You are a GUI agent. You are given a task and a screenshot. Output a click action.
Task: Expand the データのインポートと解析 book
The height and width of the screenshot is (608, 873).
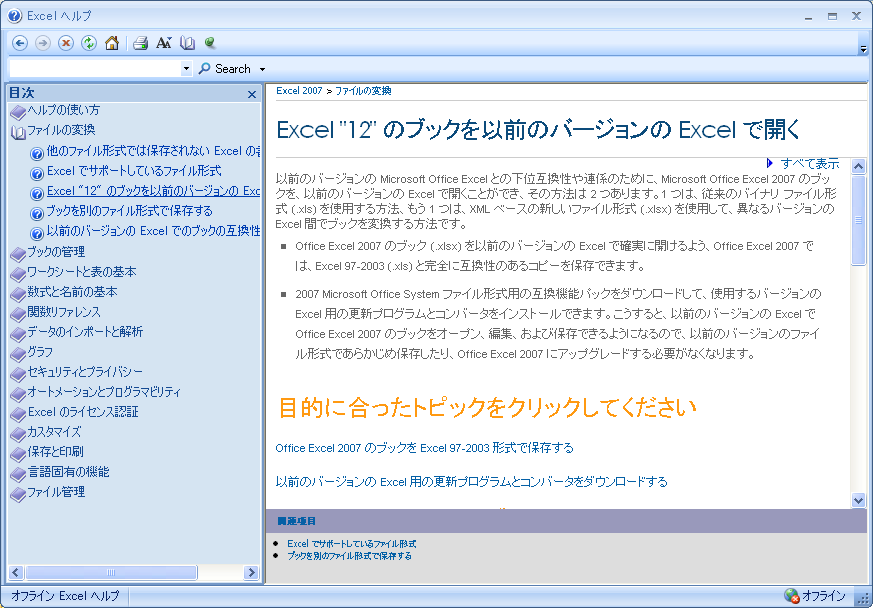point(85,332)
